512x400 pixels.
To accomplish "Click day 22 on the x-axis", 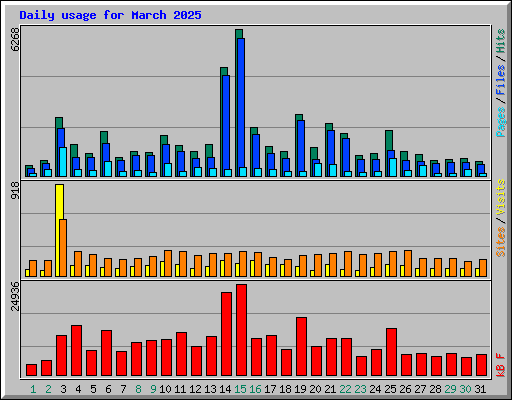I will (x=345, y=389).
